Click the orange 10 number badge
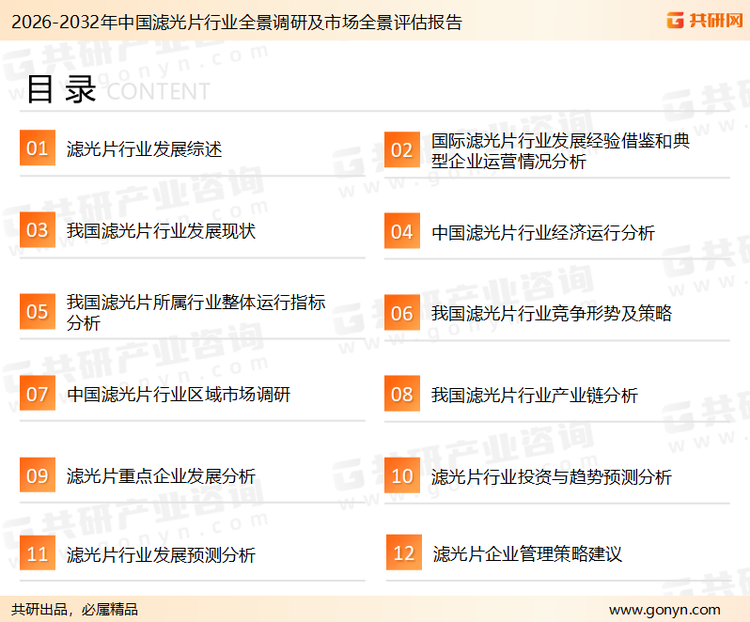The width and height of the screenshot is (750, 622). (402, 476)
